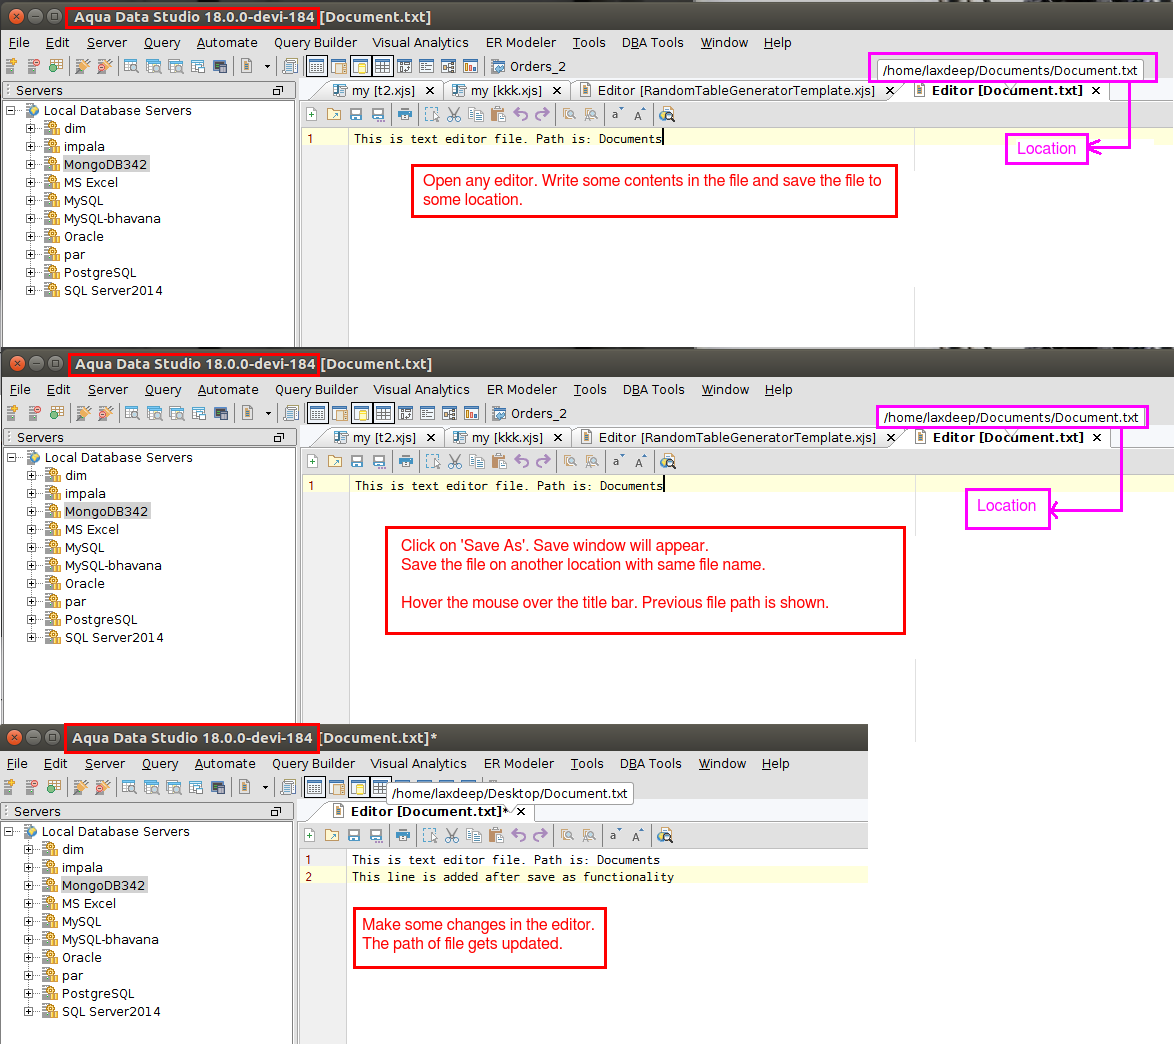Select the RandomTableGeneratorTemplate.xjs tab in the top window
This screenshot has width=1176, height=1044.
pyautogui.click(x=735, y=91)
